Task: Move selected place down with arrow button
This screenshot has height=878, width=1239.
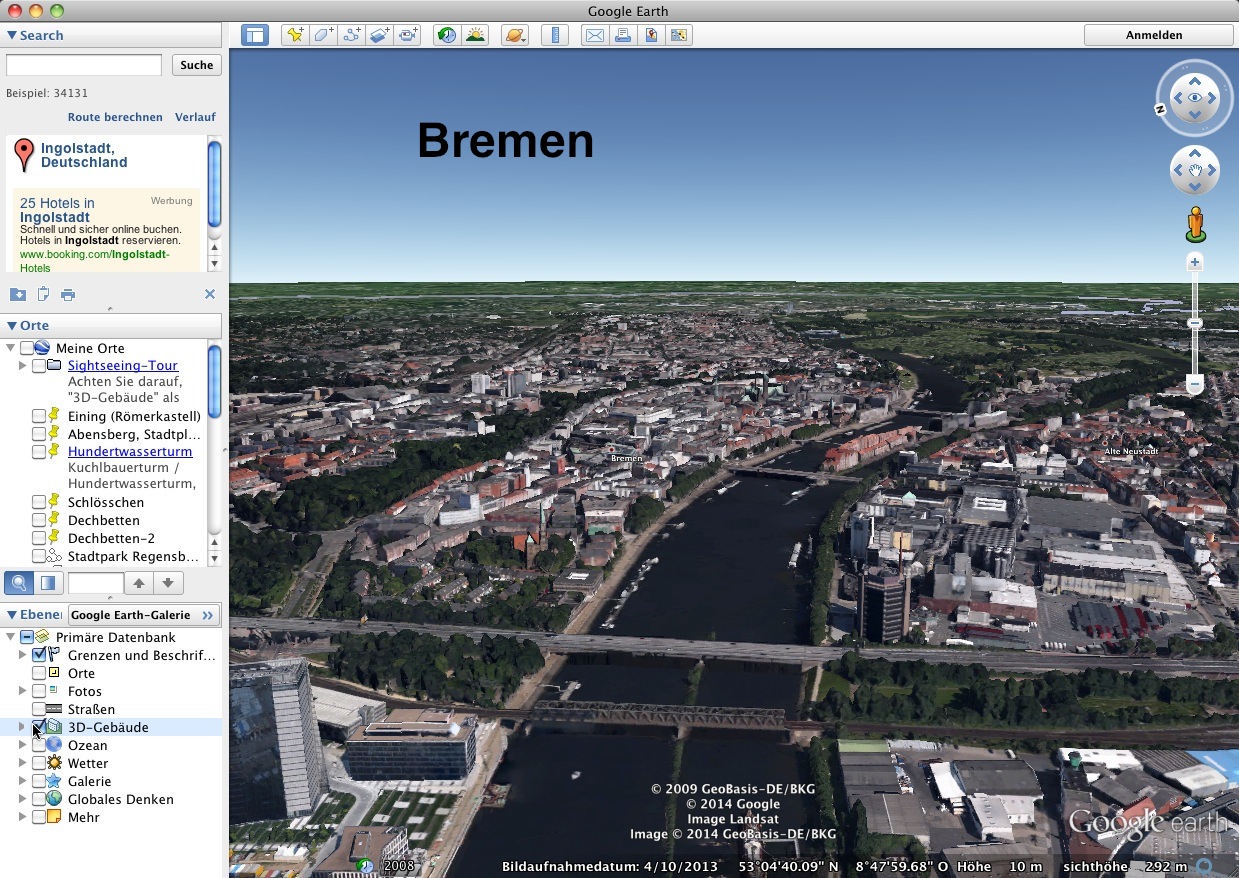Action: click(x=168, y=583)
